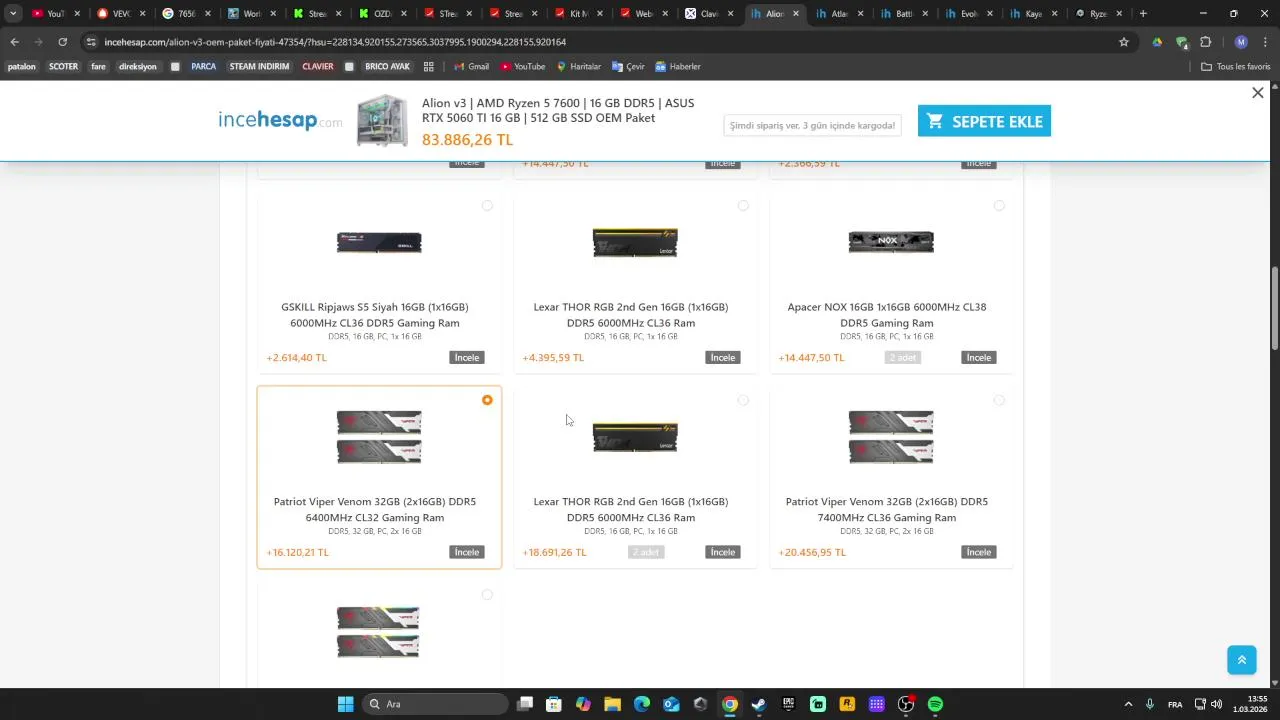The image size is (1280, 720).
Task: Open the volume and network tray icons
Action: [x=1208, y=704]
